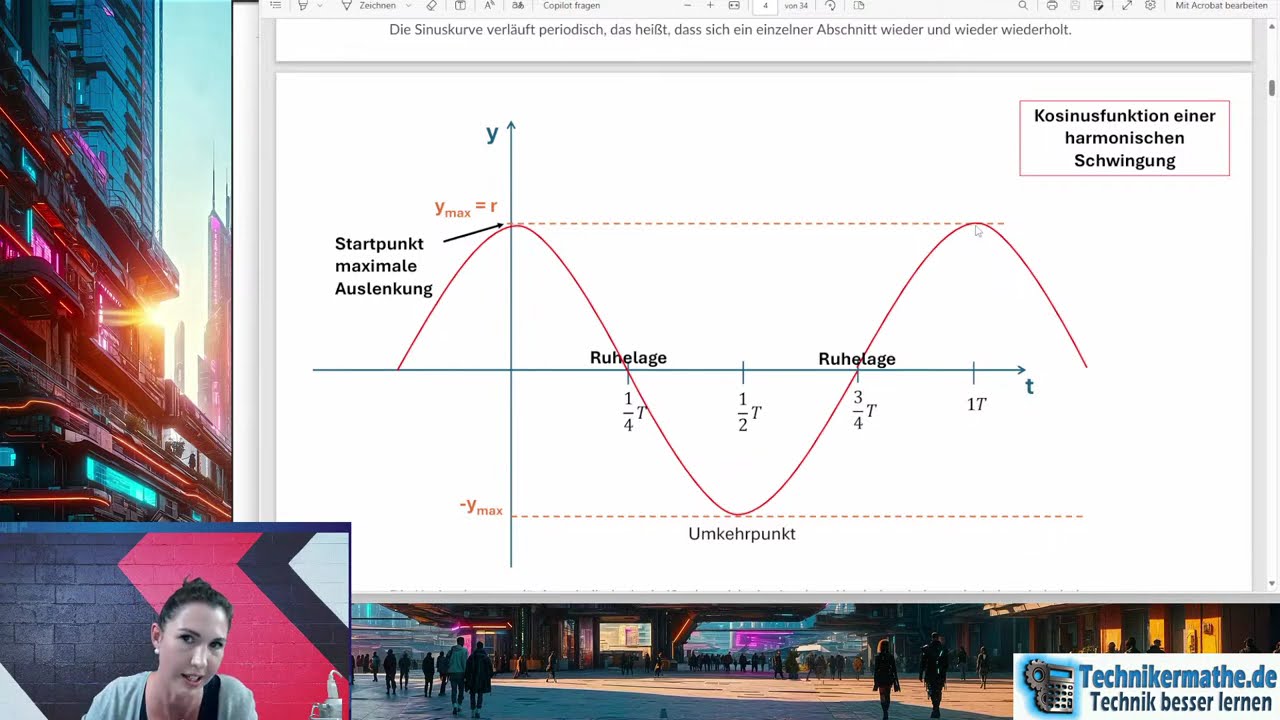
Task: Click the Startpunkt maximale Auslenkung label
Action: click(x=383, y=266)
